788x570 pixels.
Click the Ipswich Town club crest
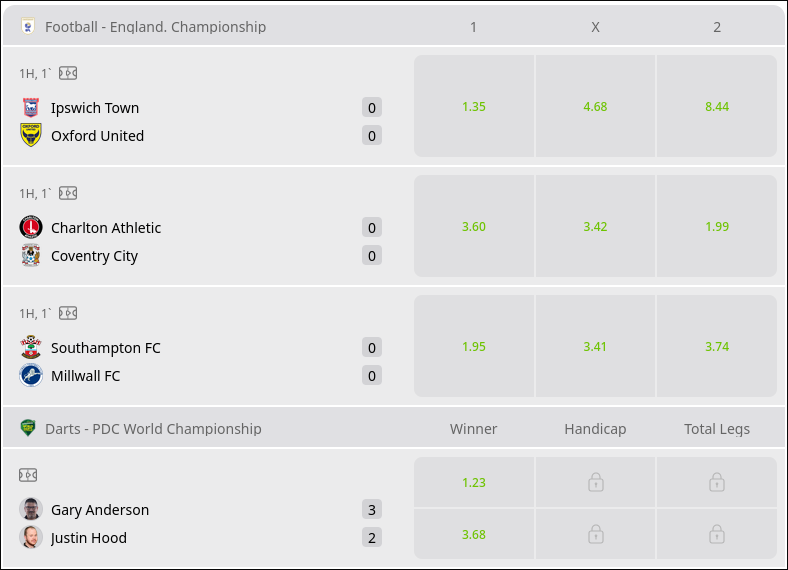tap(30, 108)
